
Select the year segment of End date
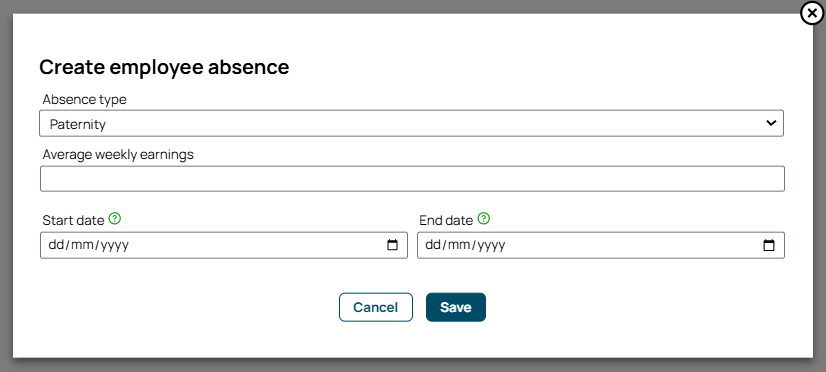(x=491, y=245)
